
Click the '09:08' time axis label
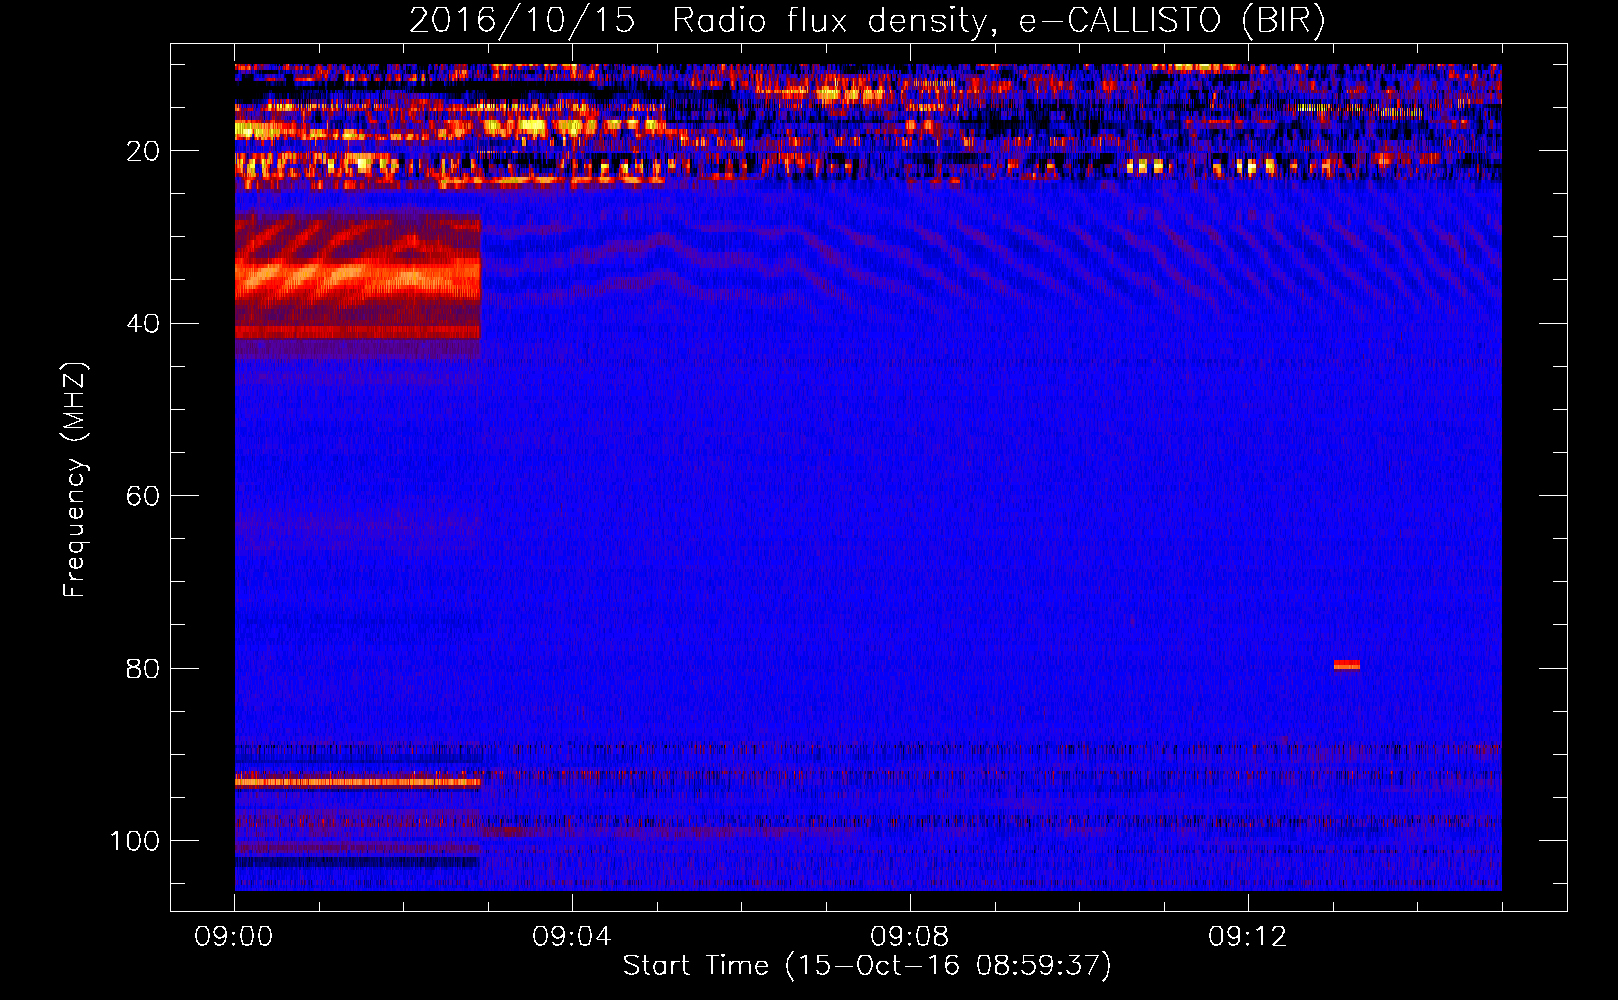point(910,937)
